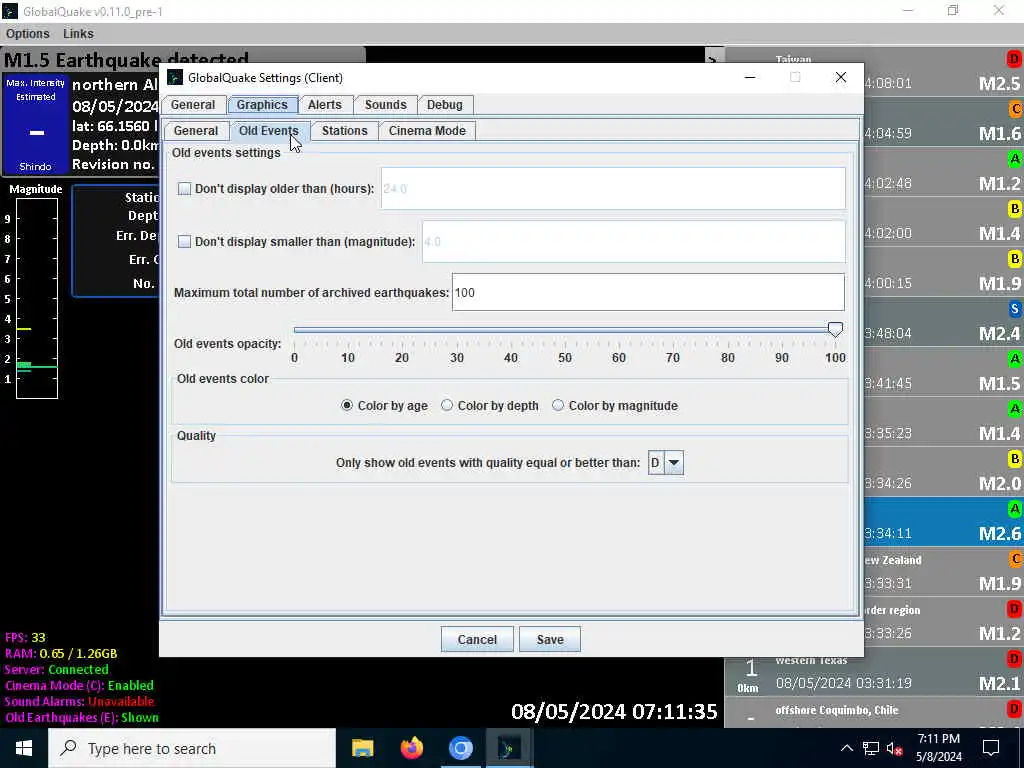This screenshot has height=768, width=1024.
Task: Click the smaller than magnitude input field
Action: tap(633, 242)
